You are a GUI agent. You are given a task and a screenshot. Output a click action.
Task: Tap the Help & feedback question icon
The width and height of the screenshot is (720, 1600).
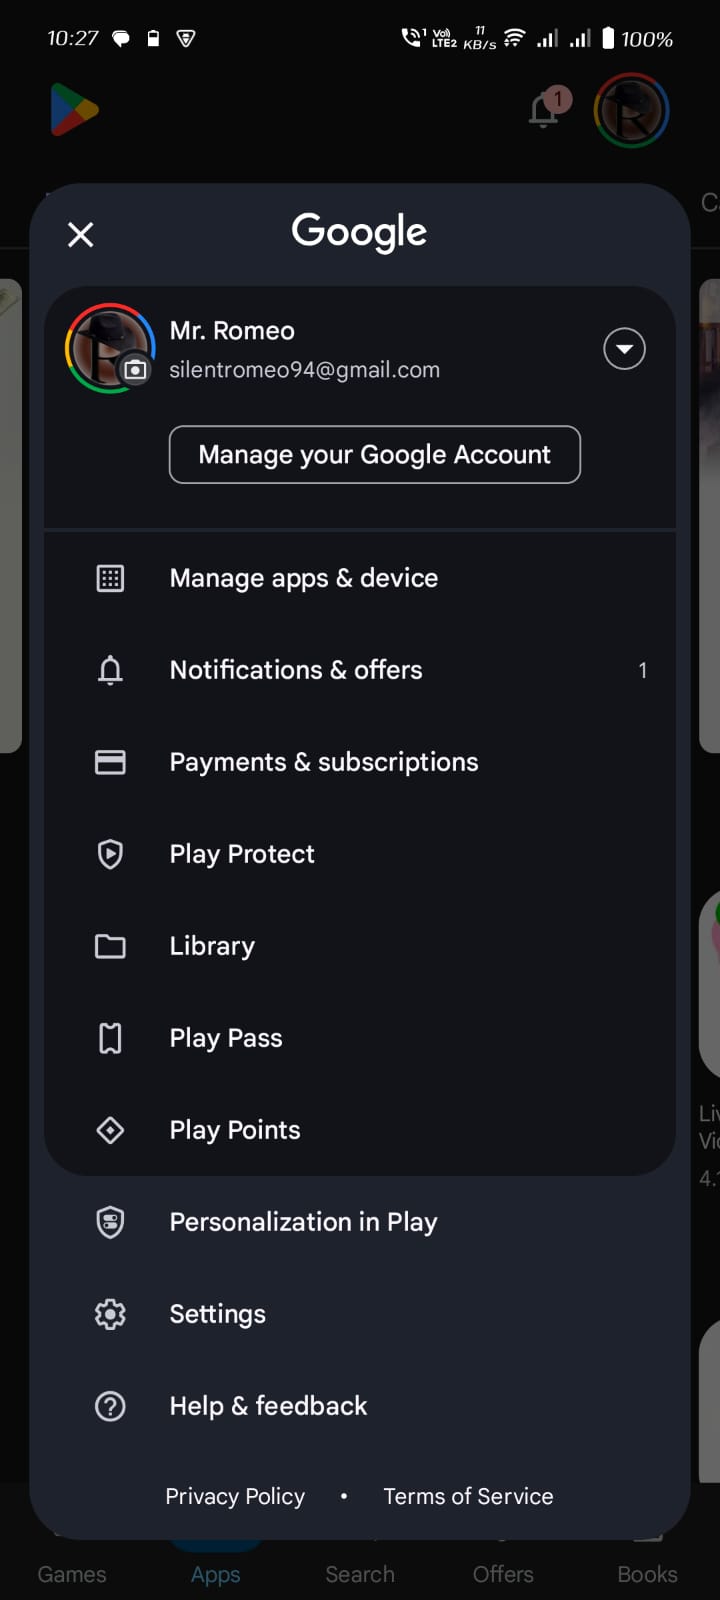tap(110, 1406)
